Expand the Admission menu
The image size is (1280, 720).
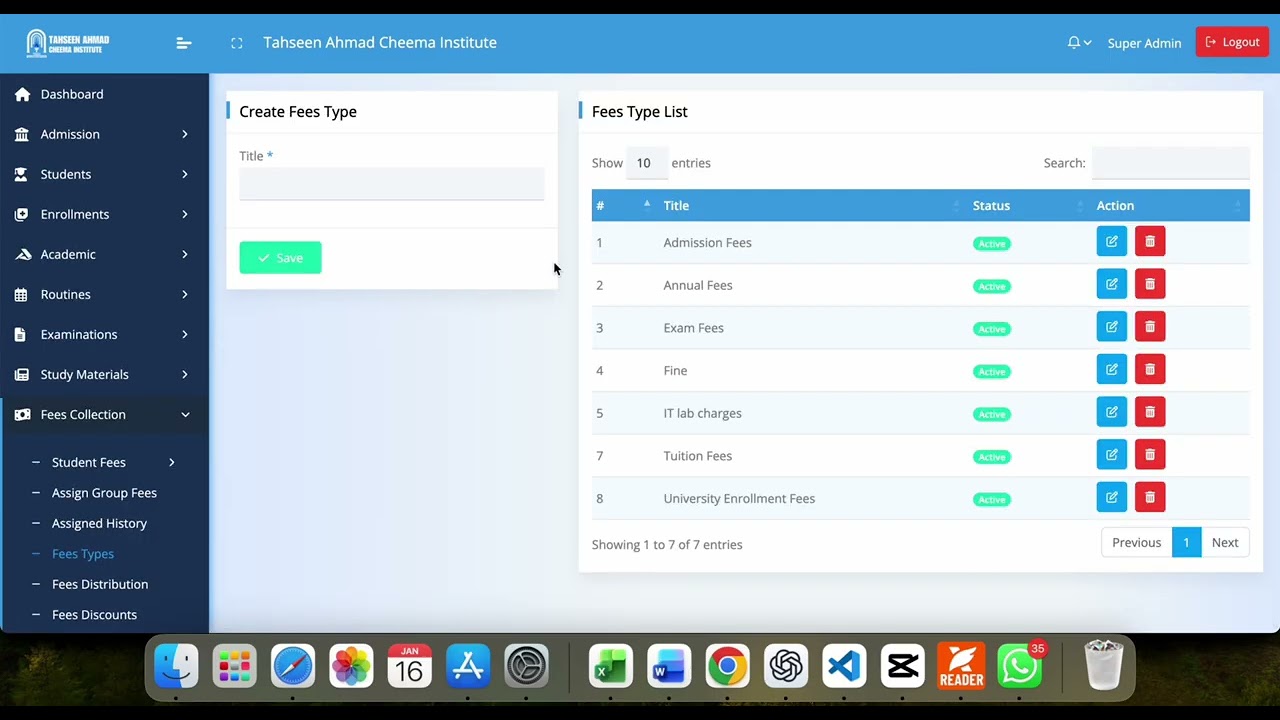pyautogui.click(x=102, y=134)
